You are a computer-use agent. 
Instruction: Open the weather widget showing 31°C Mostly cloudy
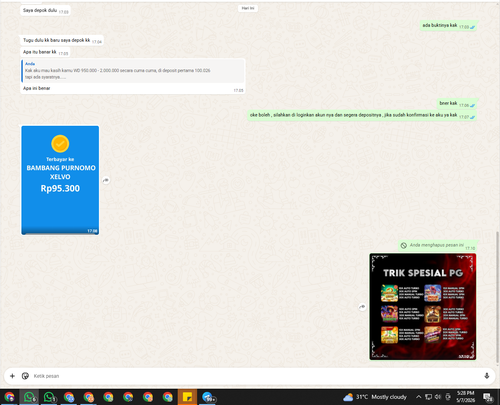[x=375, y=397]
